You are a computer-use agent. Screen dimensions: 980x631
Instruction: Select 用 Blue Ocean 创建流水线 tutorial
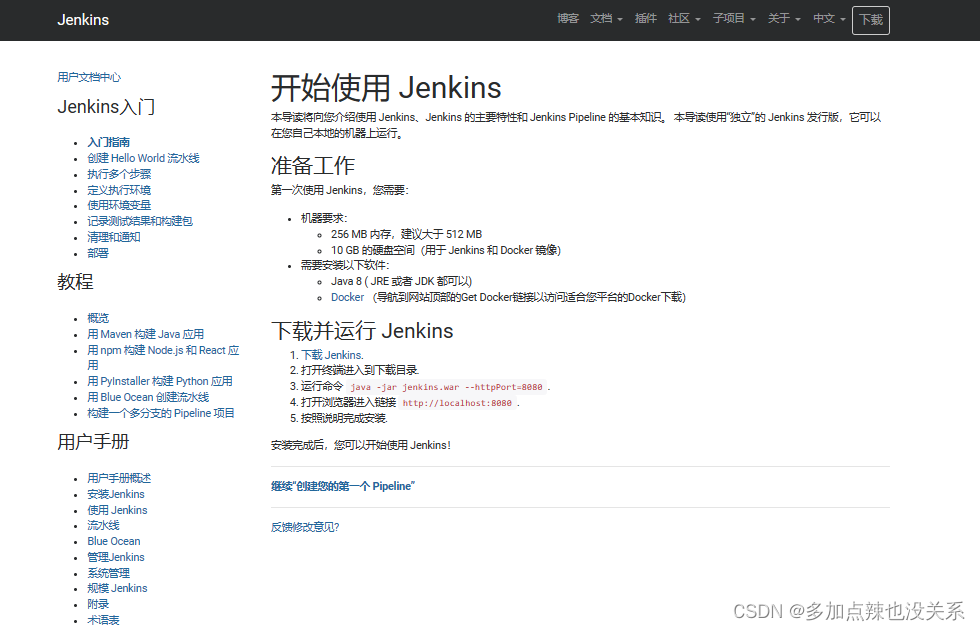click(x=148, y=397)
